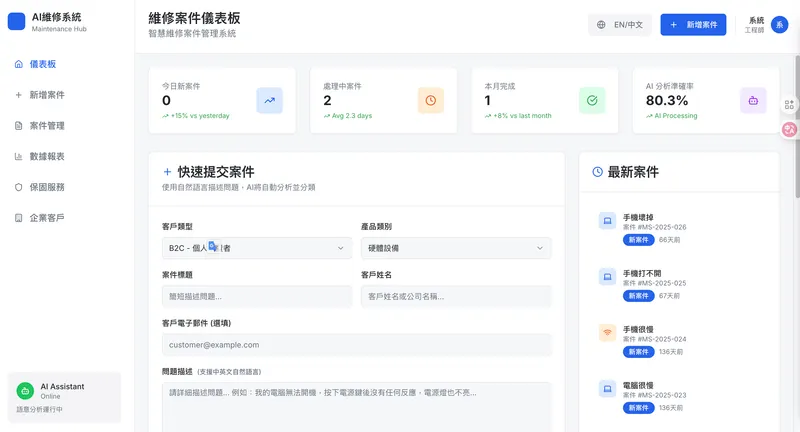
Task: Open the 手機很慢 case entry
Action: (x=679, y=341)
